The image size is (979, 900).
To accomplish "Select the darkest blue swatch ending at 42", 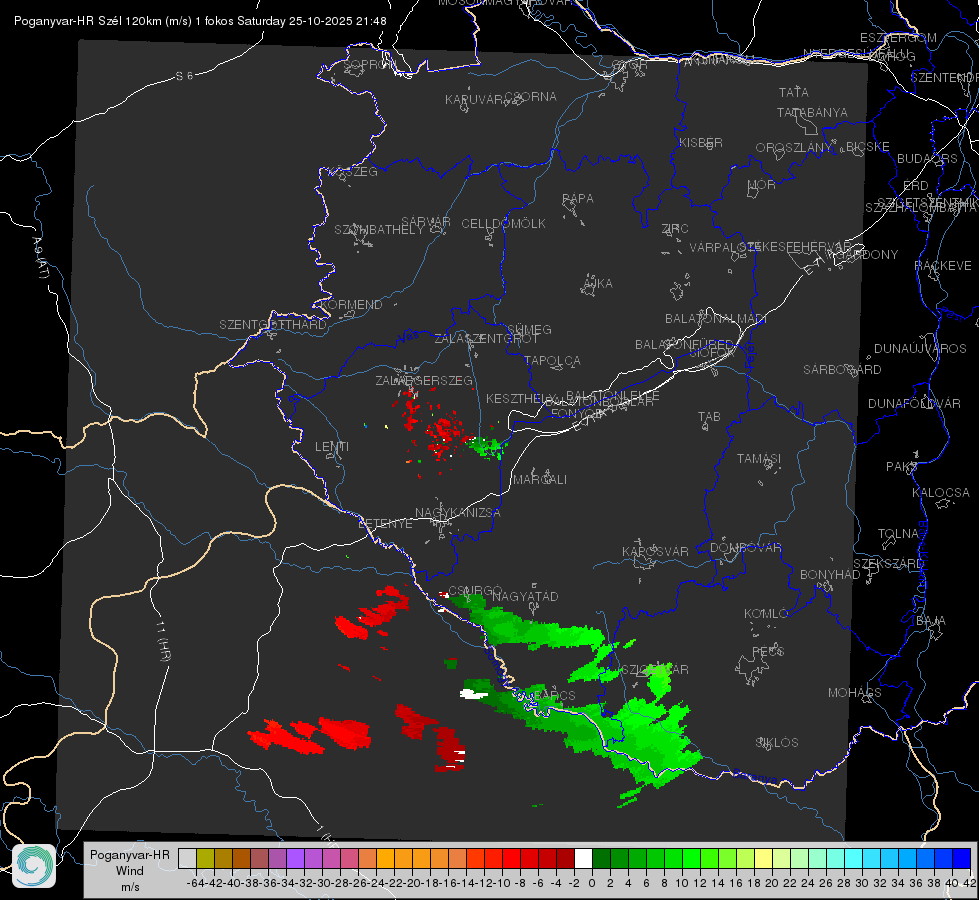I will pyautogui.click(x=962, y=859).
